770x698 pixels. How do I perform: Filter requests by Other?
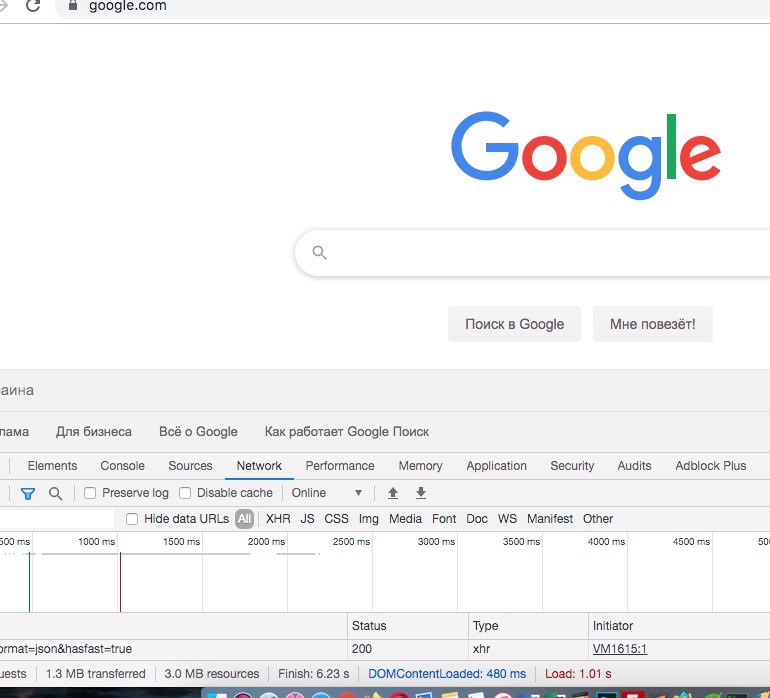tap(598, 519)
